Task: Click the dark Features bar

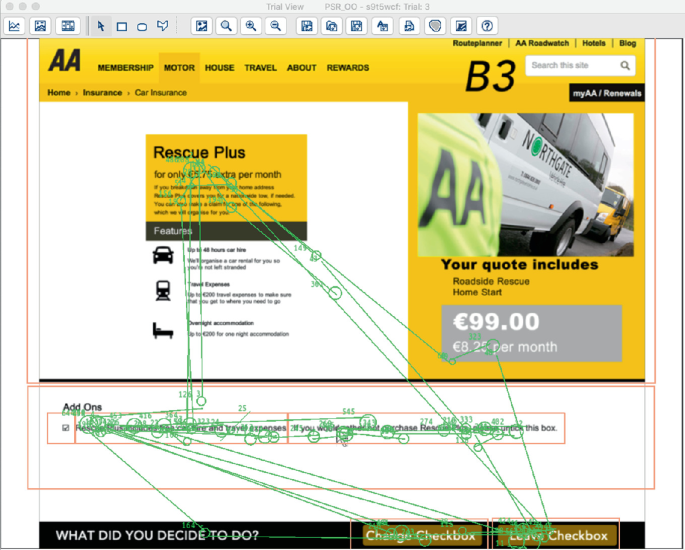Action: coord(226,231)
